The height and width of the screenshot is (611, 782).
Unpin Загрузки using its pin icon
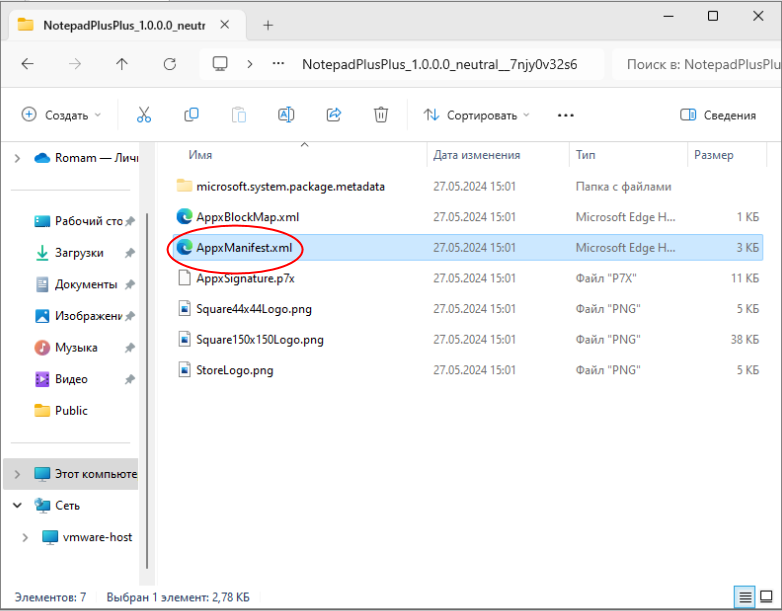click(130, 253)
